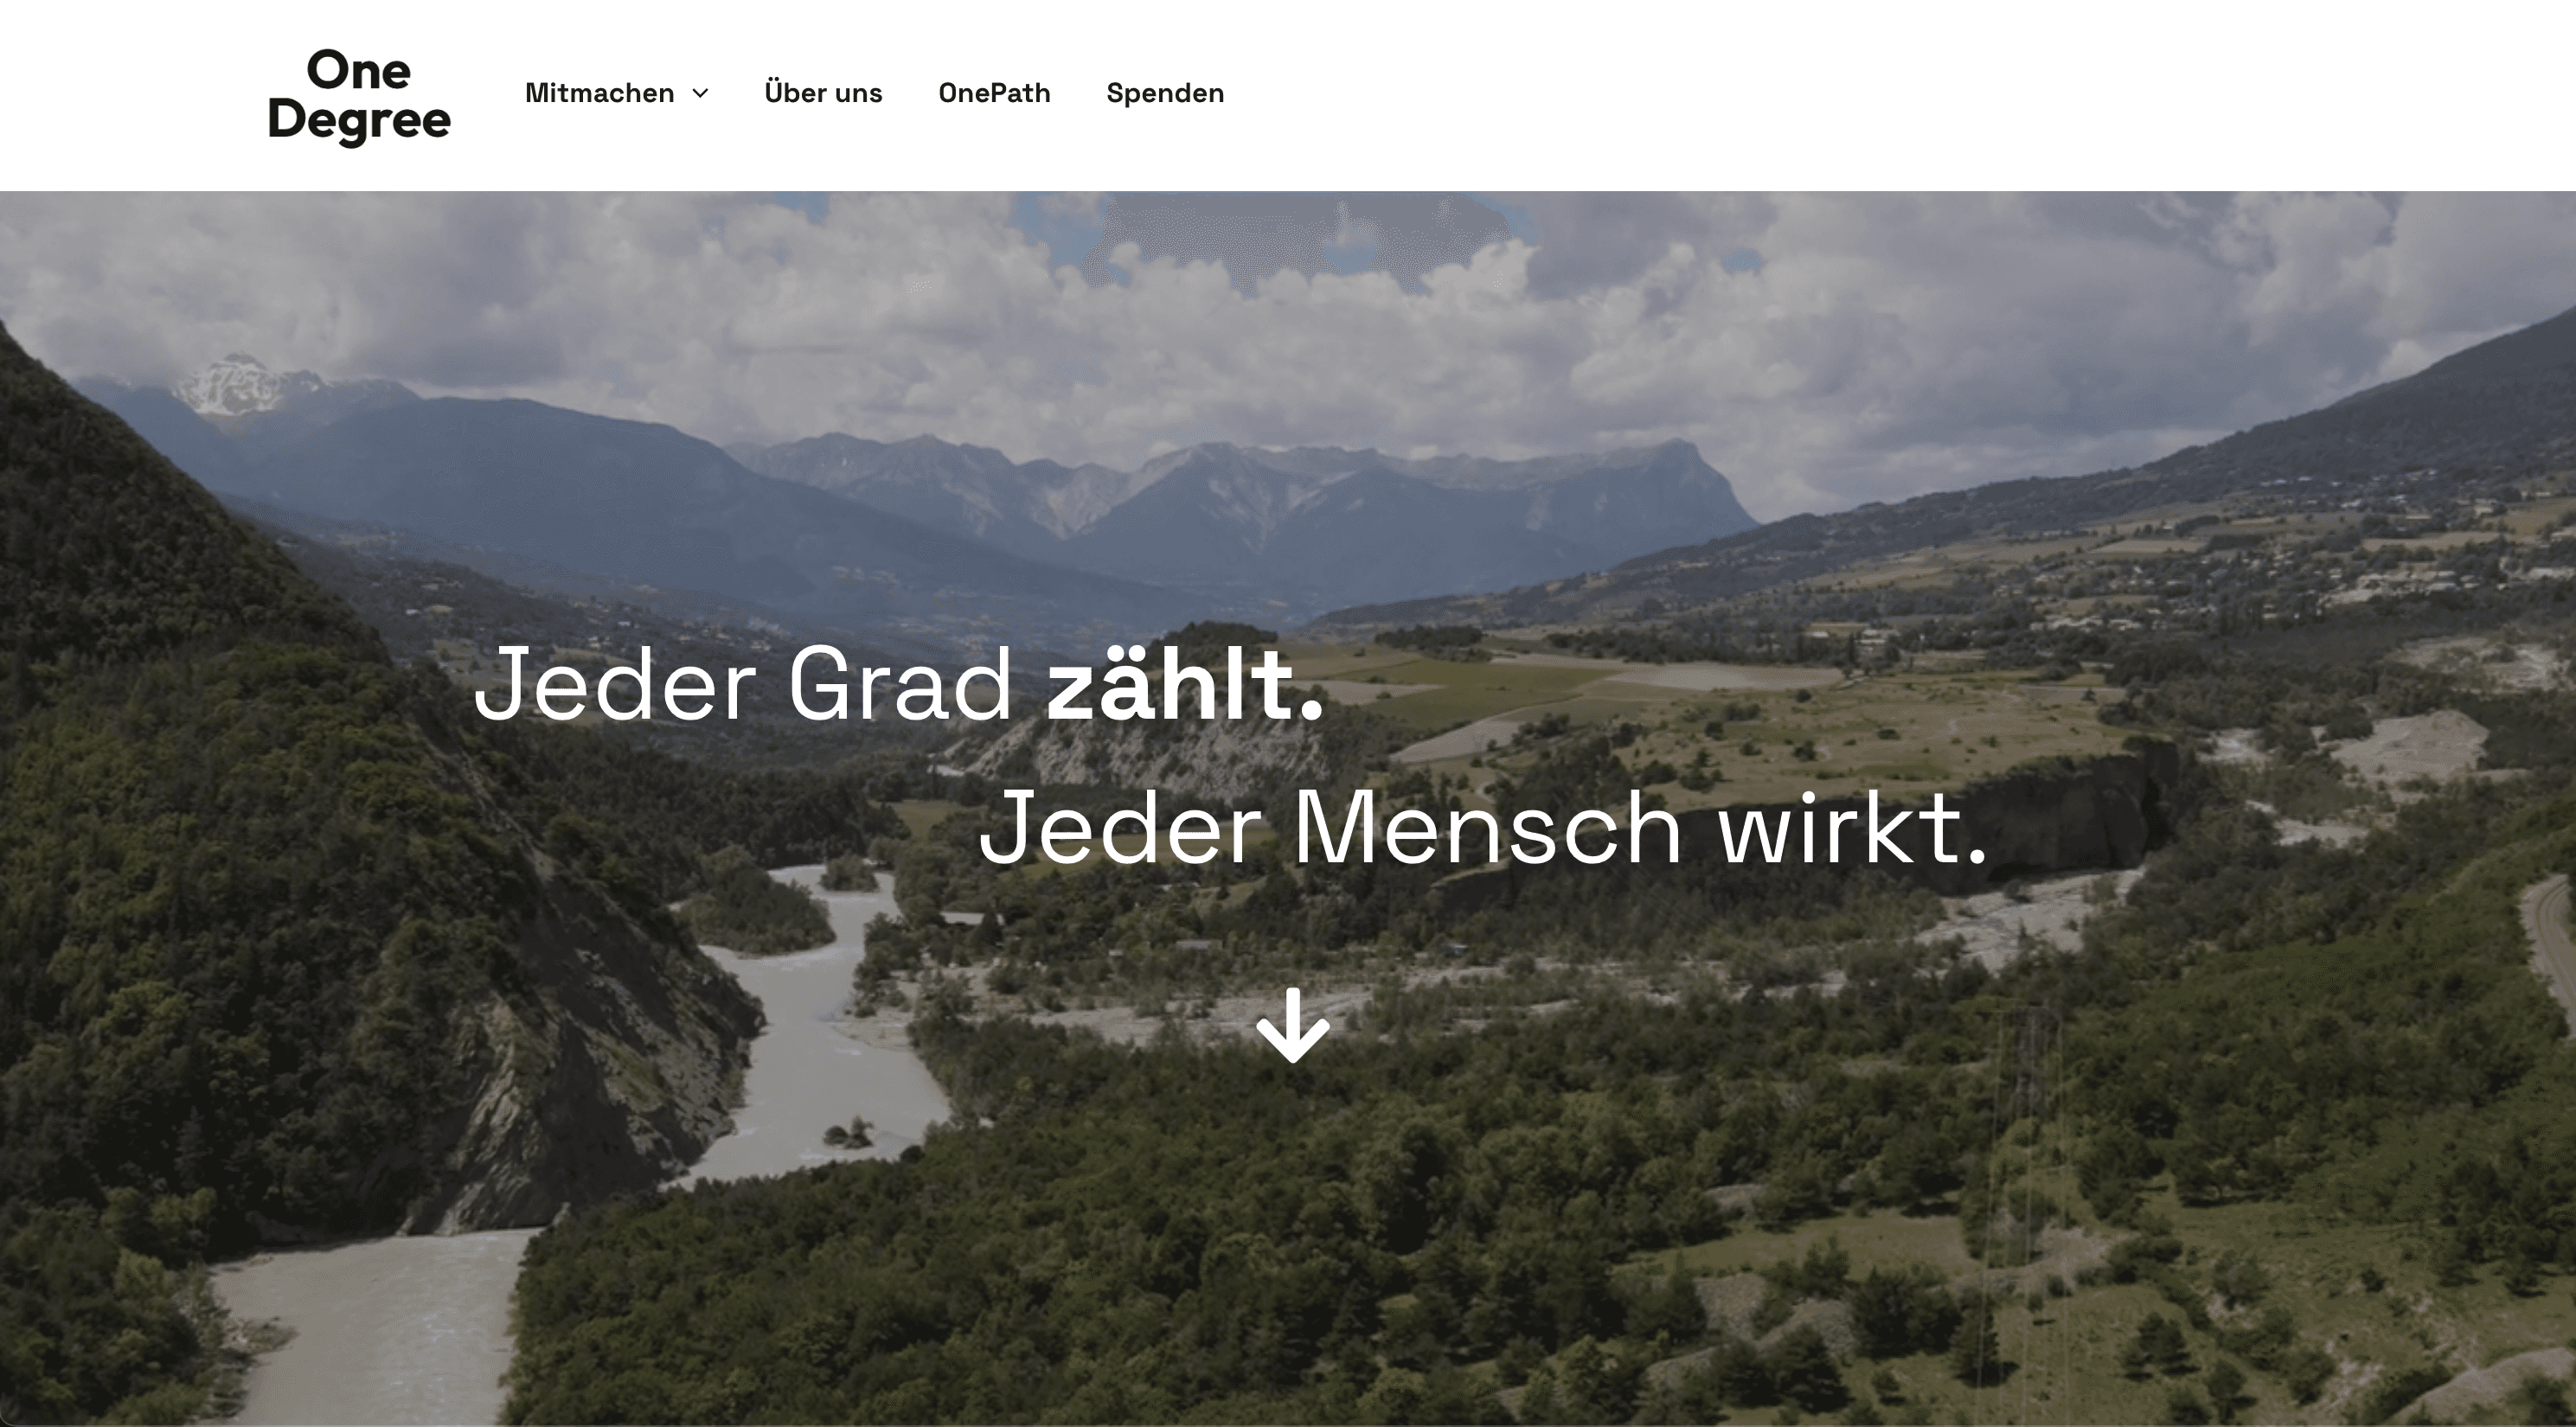Select Spenden in the navigation bar

click(1165, 93)
